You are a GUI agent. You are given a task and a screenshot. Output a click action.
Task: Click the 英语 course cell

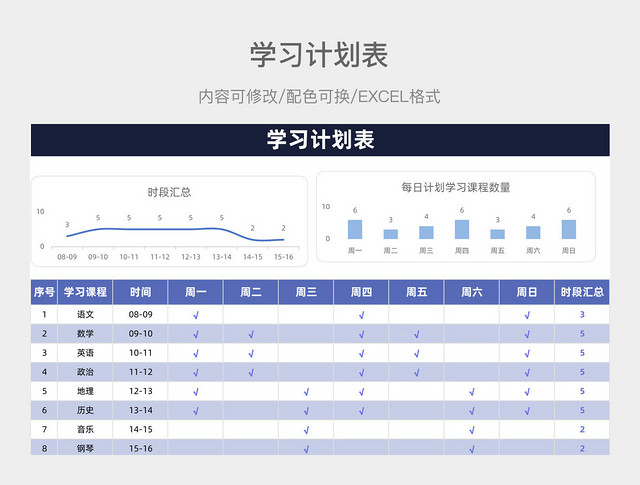coord(85,353)
